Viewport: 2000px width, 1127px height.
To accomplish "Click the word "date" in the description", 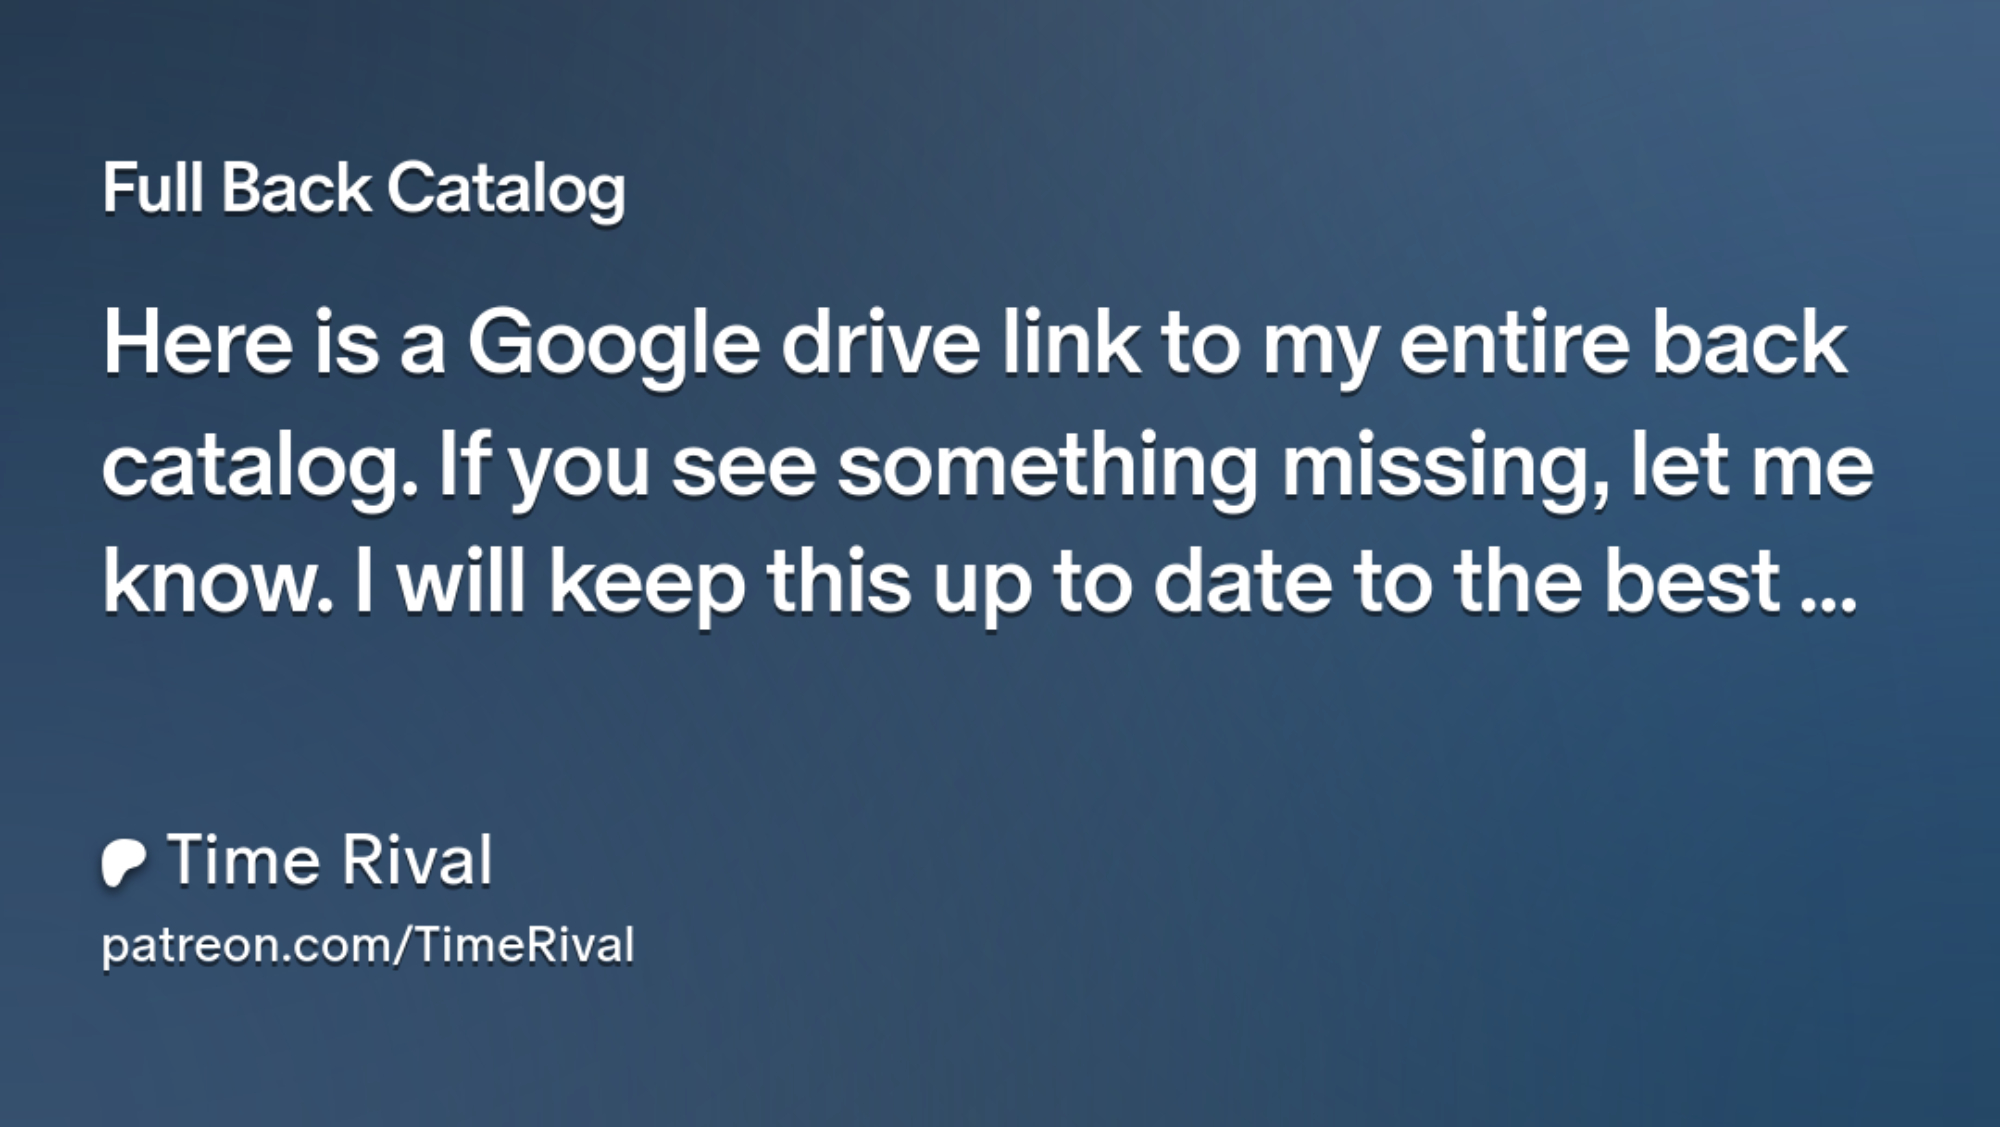I will pos(1242,583).
